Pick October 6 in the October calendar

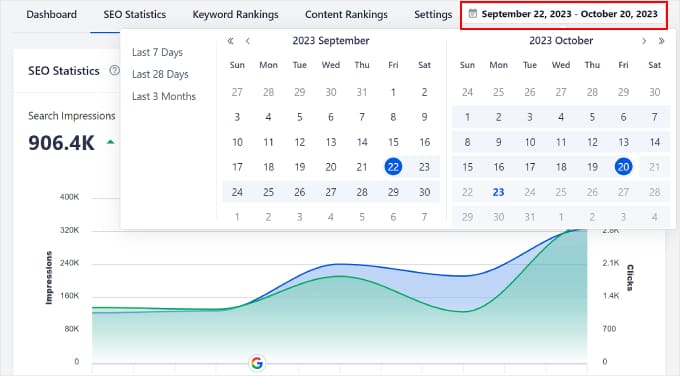coord(624,117)
